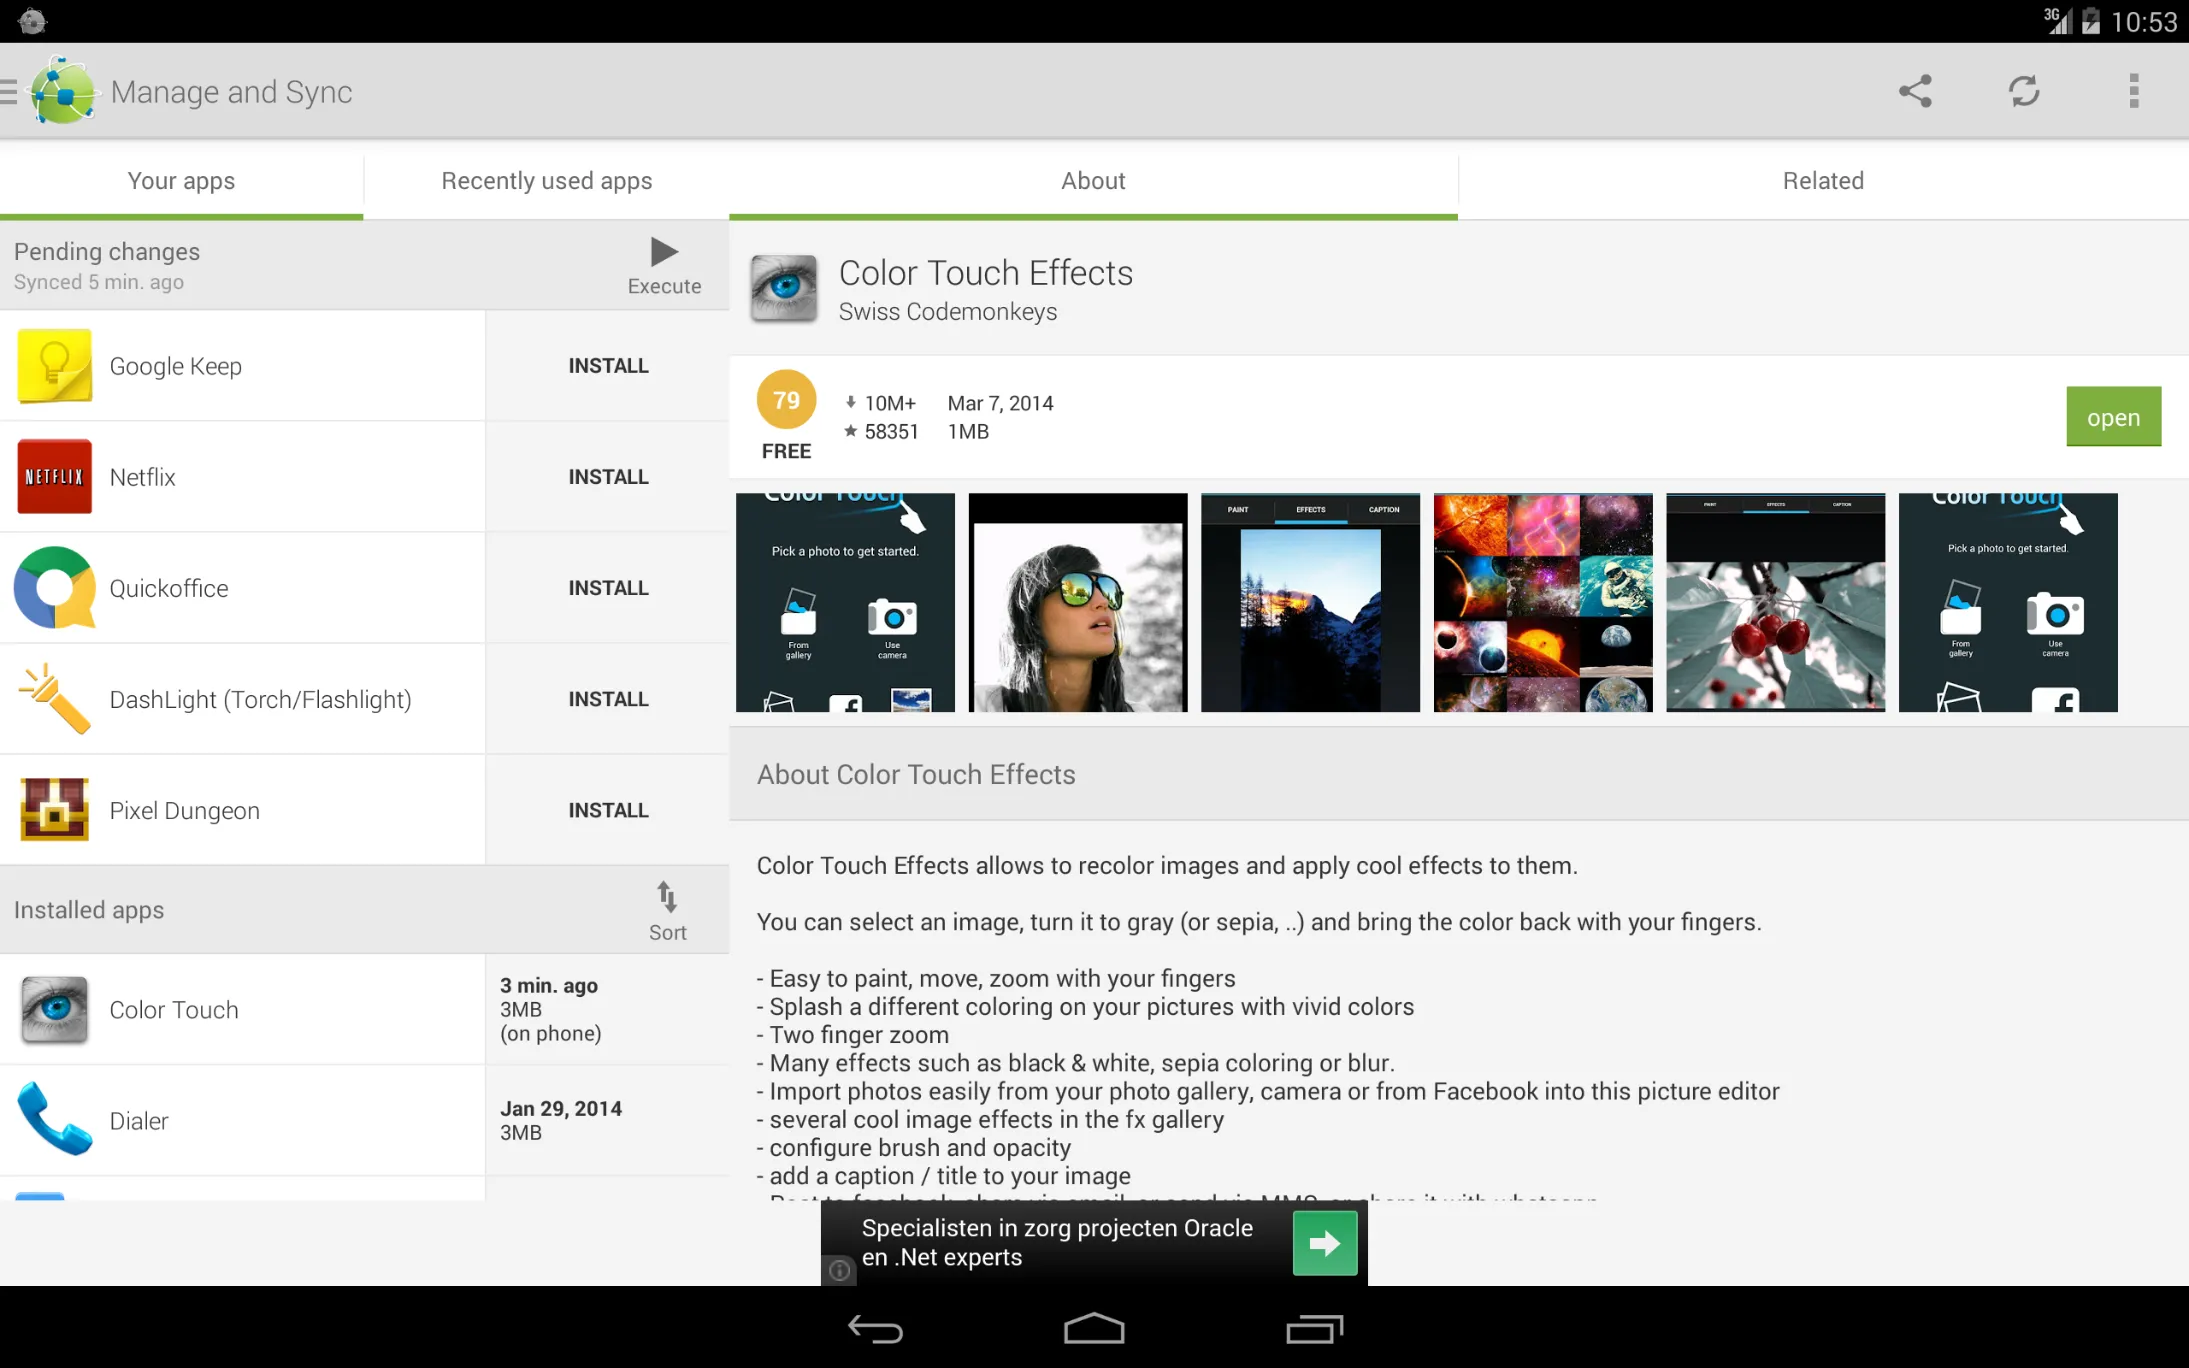
Task: Open the Related tab
Action: pos(1822,180)
